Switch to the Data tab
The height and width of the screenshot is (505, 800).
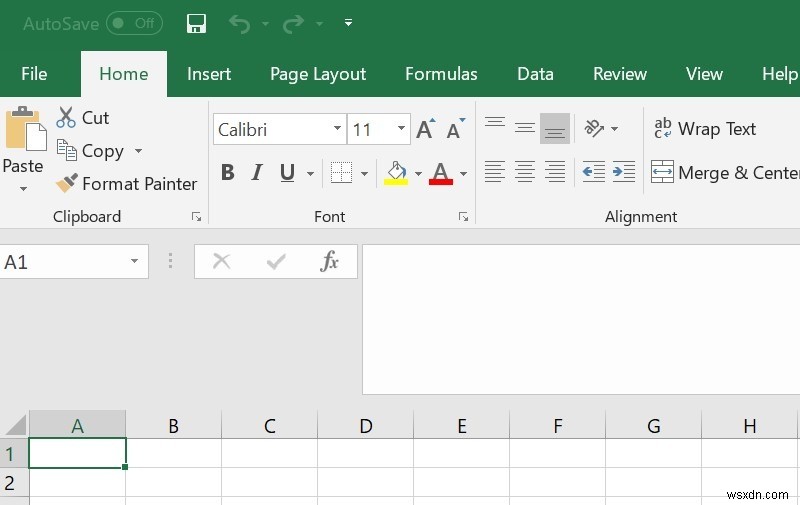point(535,74)
